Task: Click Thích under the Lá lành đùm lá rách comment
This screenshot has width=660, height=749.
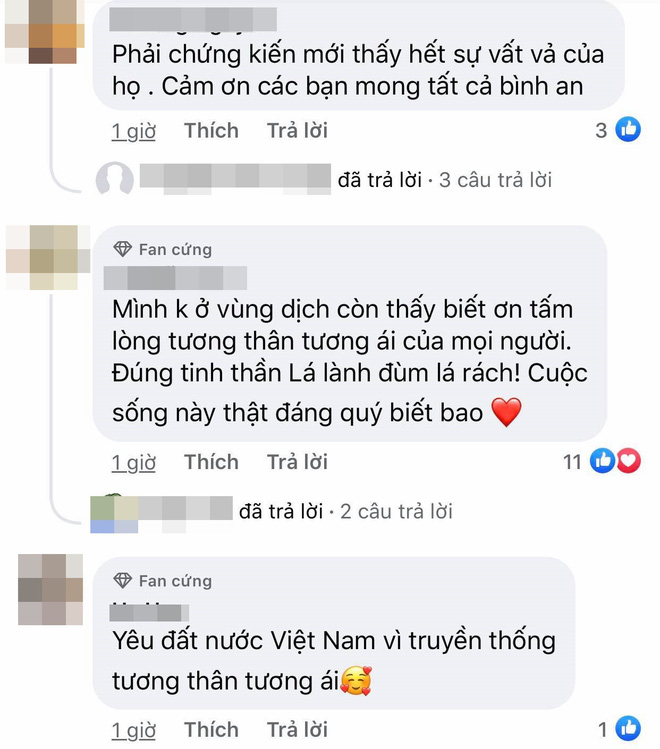Action: point(211,462)
